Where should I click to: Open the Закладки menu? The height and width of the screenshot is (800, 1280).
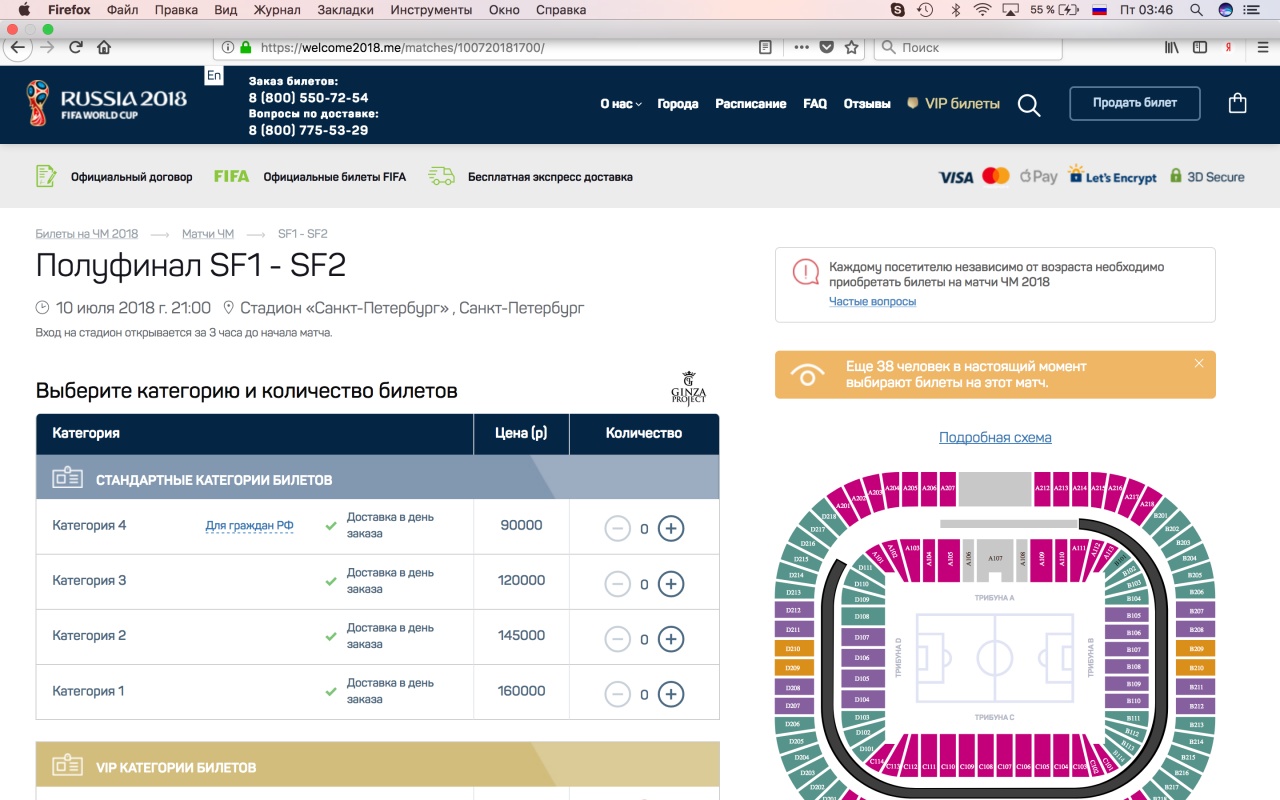coord(345,10)
